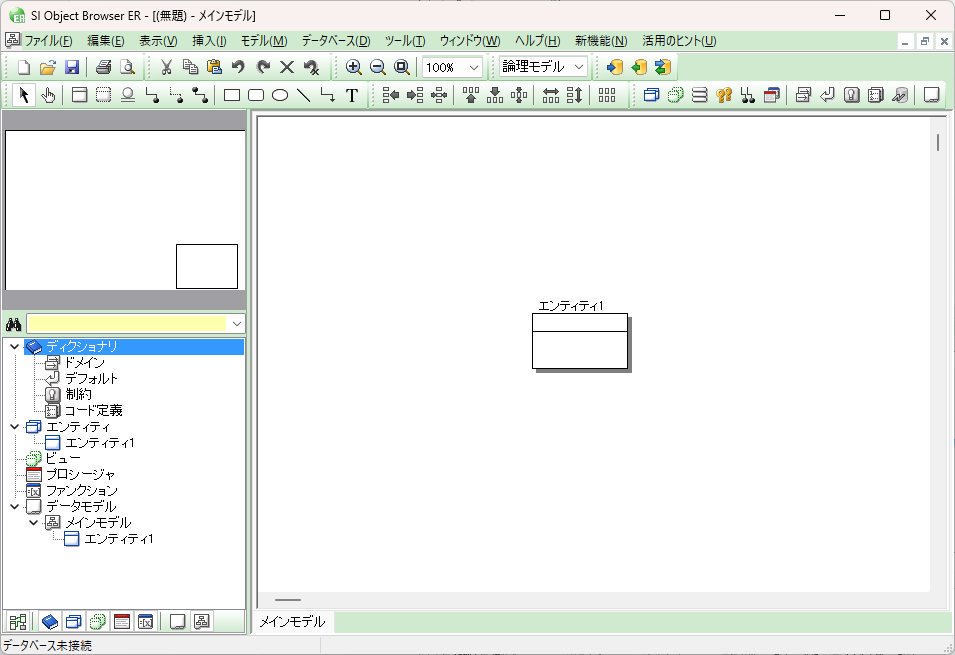Click the align top icon
The image size is (955, 655).
pyautogui.click(x=471, y=95)
